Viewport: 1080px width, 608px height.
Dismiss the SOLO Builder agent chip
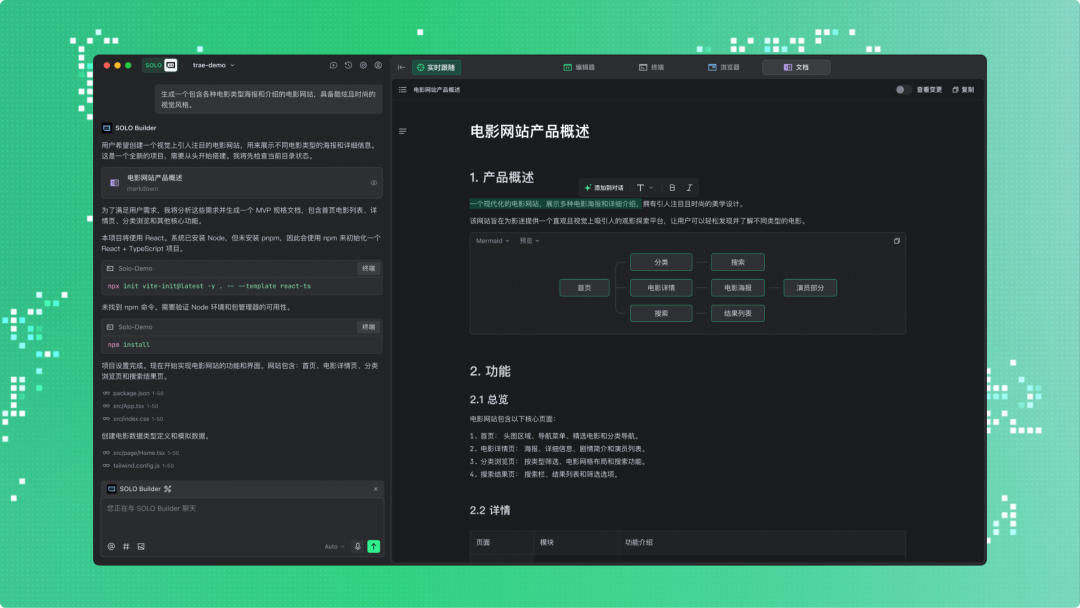[376, 489]
